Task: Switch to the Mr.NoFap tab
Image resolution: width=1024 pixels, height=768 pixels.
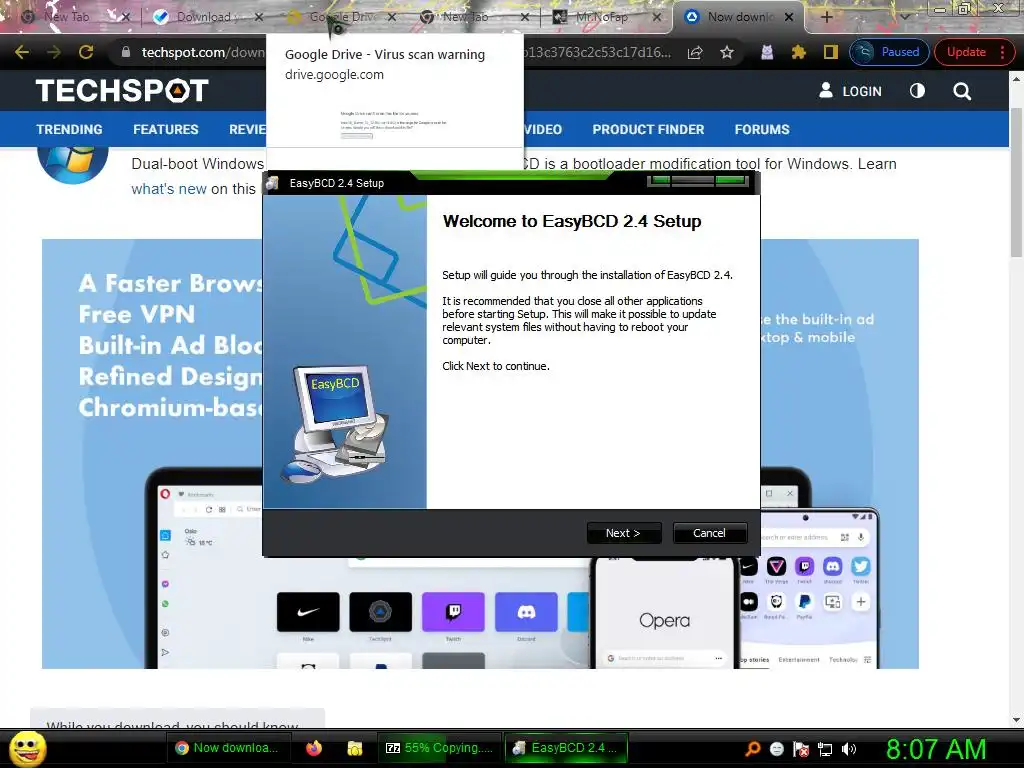Action: click(601, 17)
